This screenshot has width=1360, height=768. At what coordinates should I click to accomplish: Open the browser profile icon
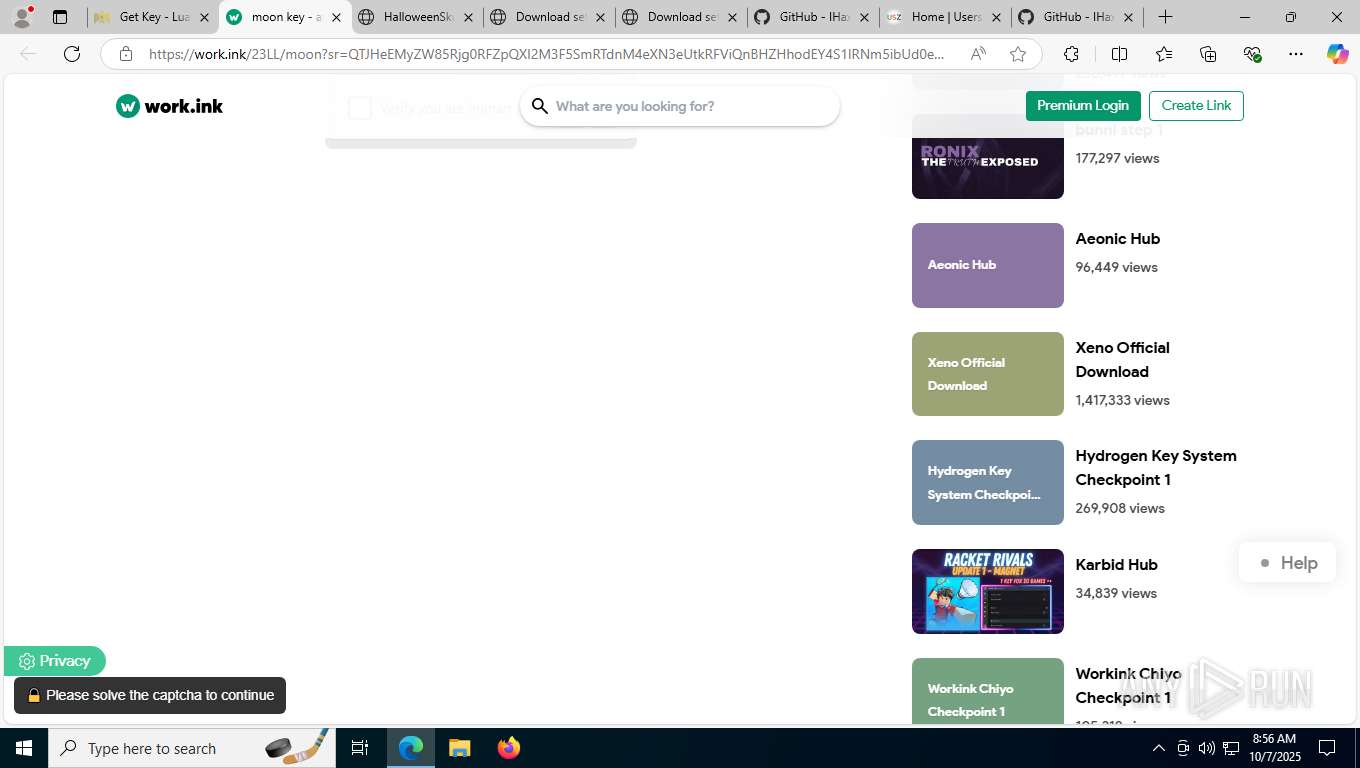tap(22, 17)
